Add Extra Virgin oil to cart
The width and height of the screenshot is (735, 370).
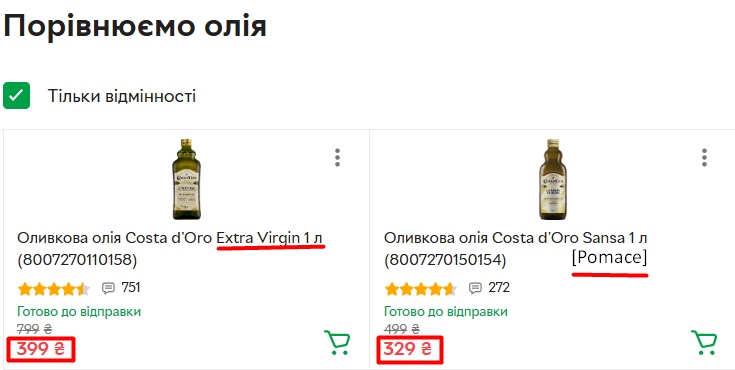(337, 343)
